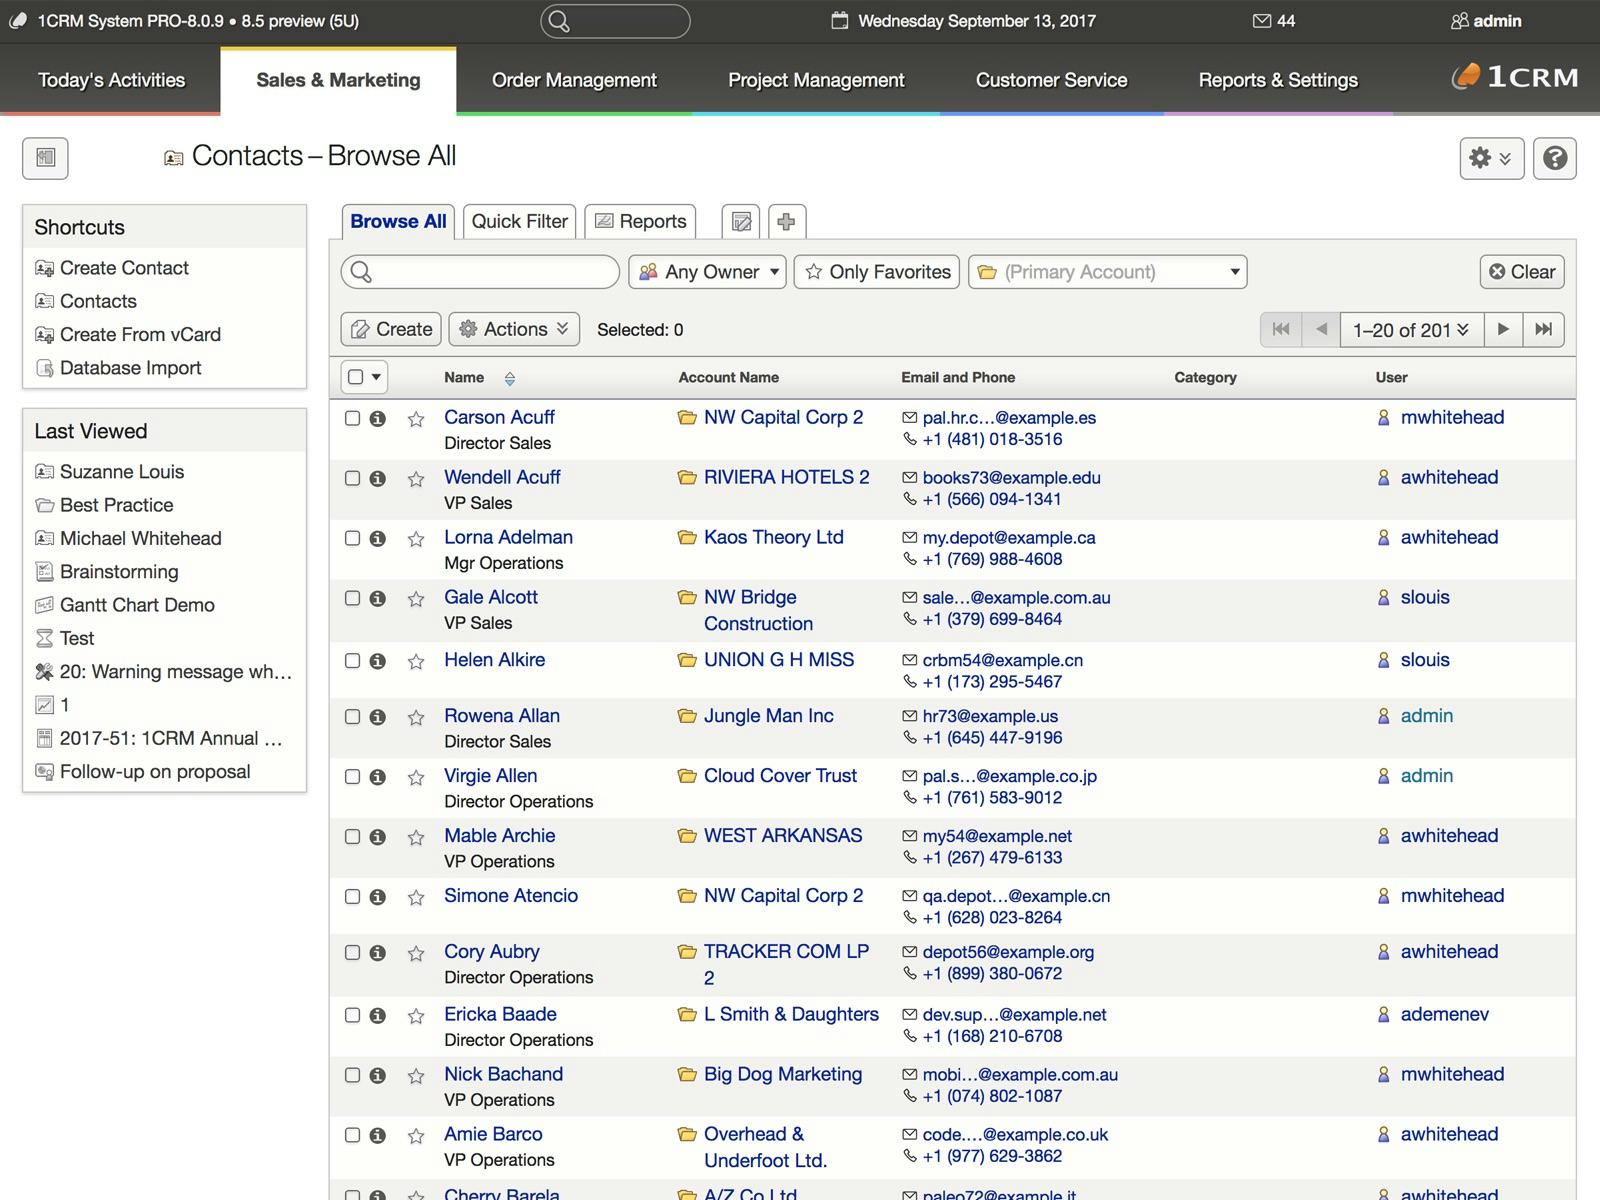The width and height of the screenshot is (1600, 1200).
Task: Star Cory Aubry as favorite
Action: click(416, 953)
